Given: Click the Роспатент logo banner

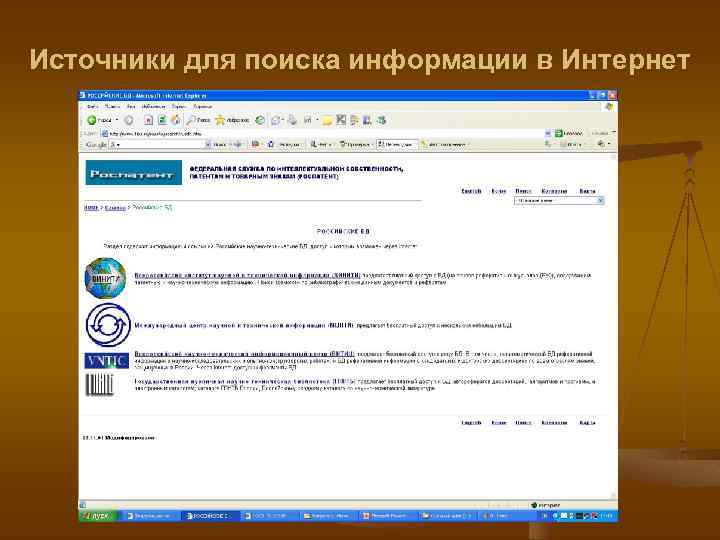Looking at the screenshot, I should click(x=134, y=173).
